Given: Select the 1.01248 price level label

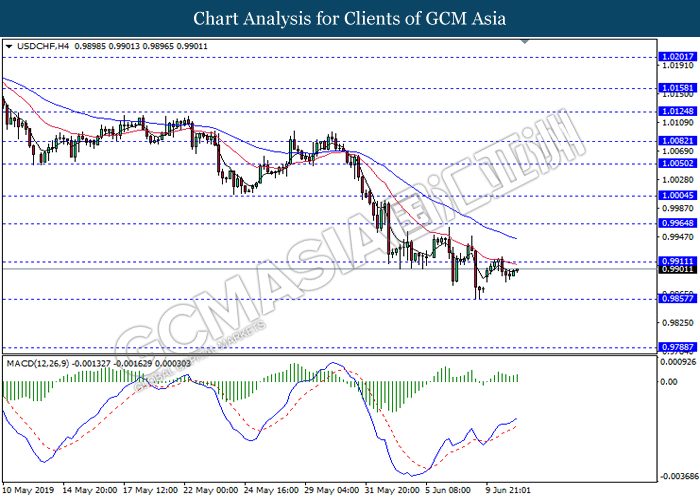Looking at the screenshot, I should [x=677, y=111].
